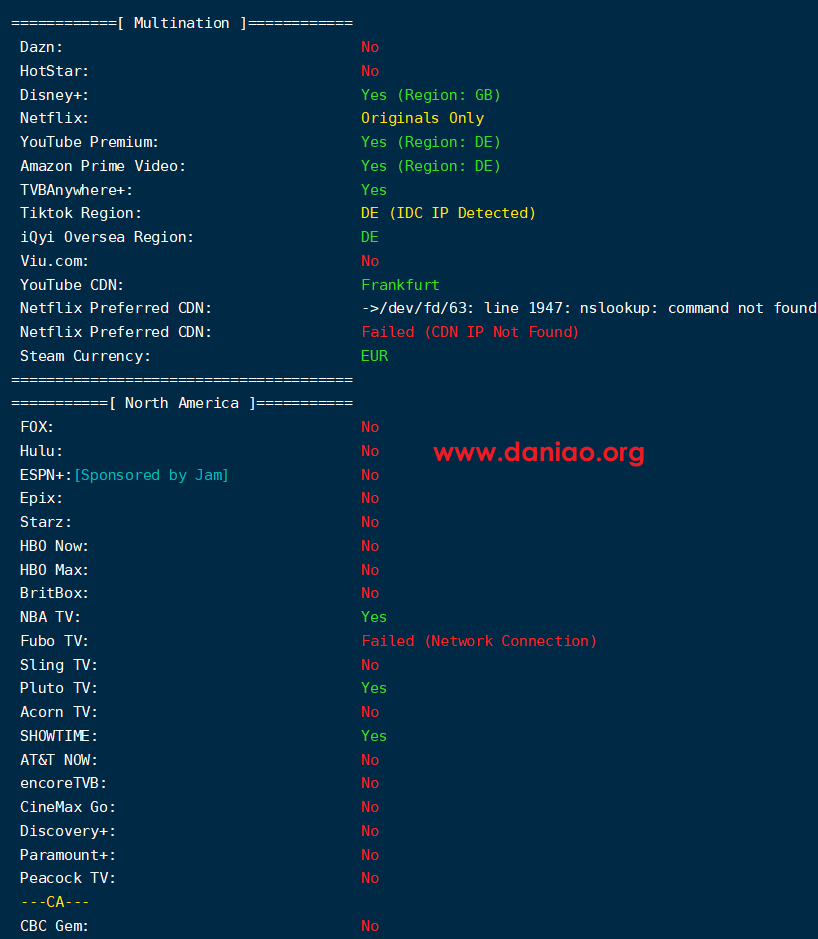
Task: Click the Sponsored by Jam text
Action: point(151,475)
